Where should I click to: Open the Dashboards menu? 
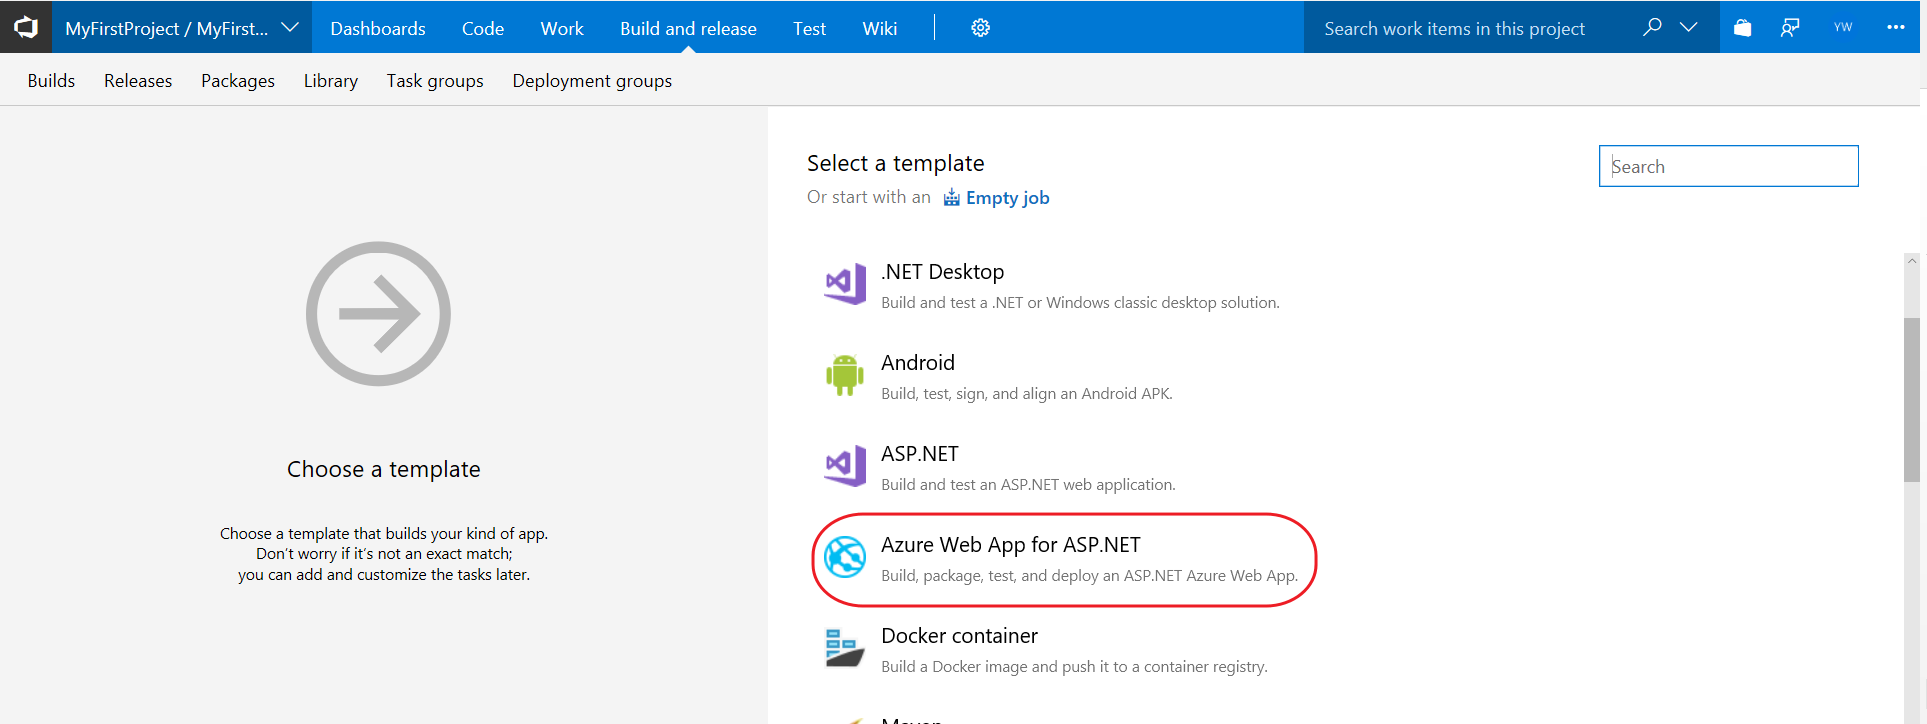point(378,29)
